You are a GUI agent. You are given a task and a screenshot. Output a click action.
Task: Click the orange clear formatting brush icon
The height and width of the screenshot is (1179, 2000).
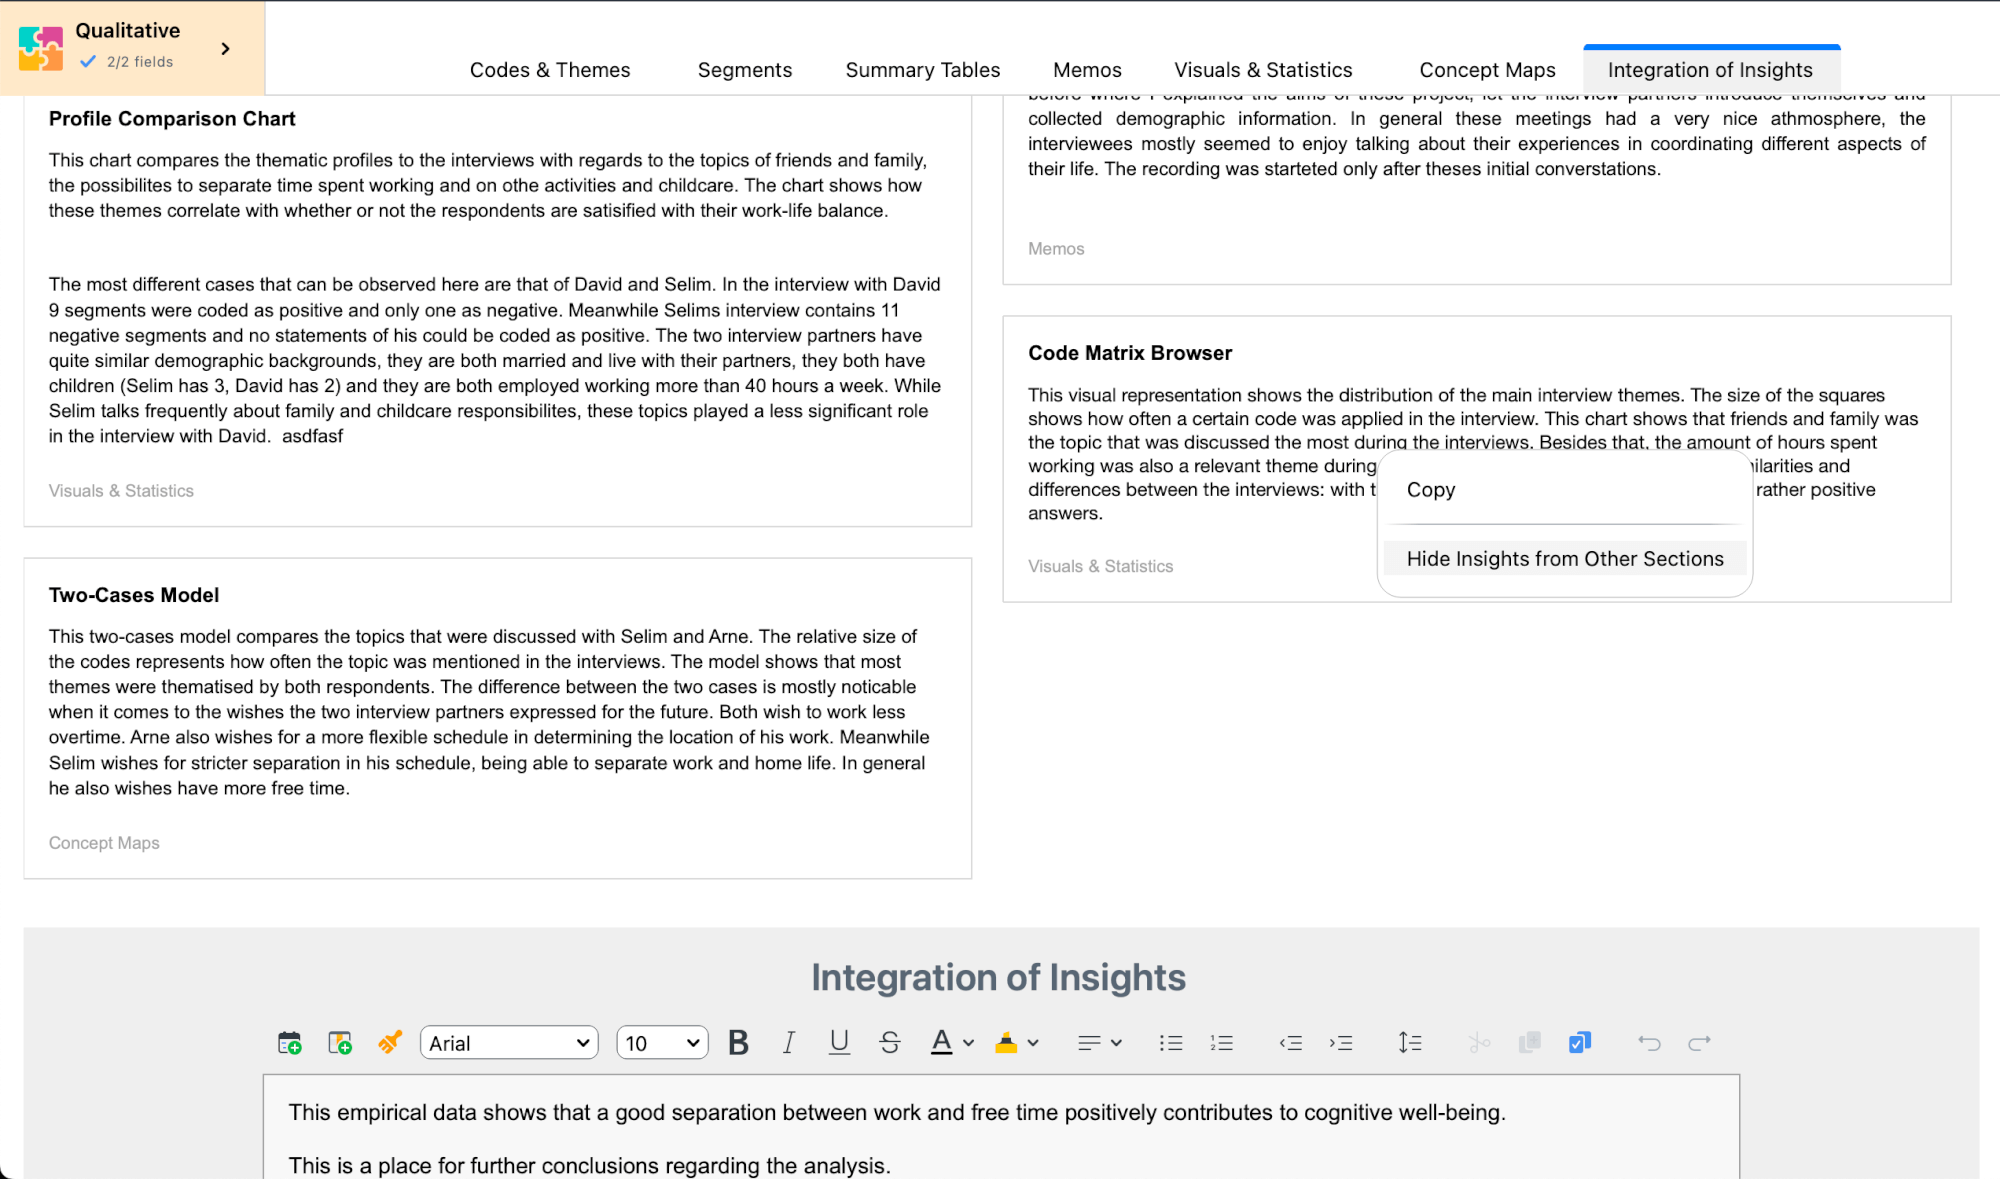[x=389, y=1043]
